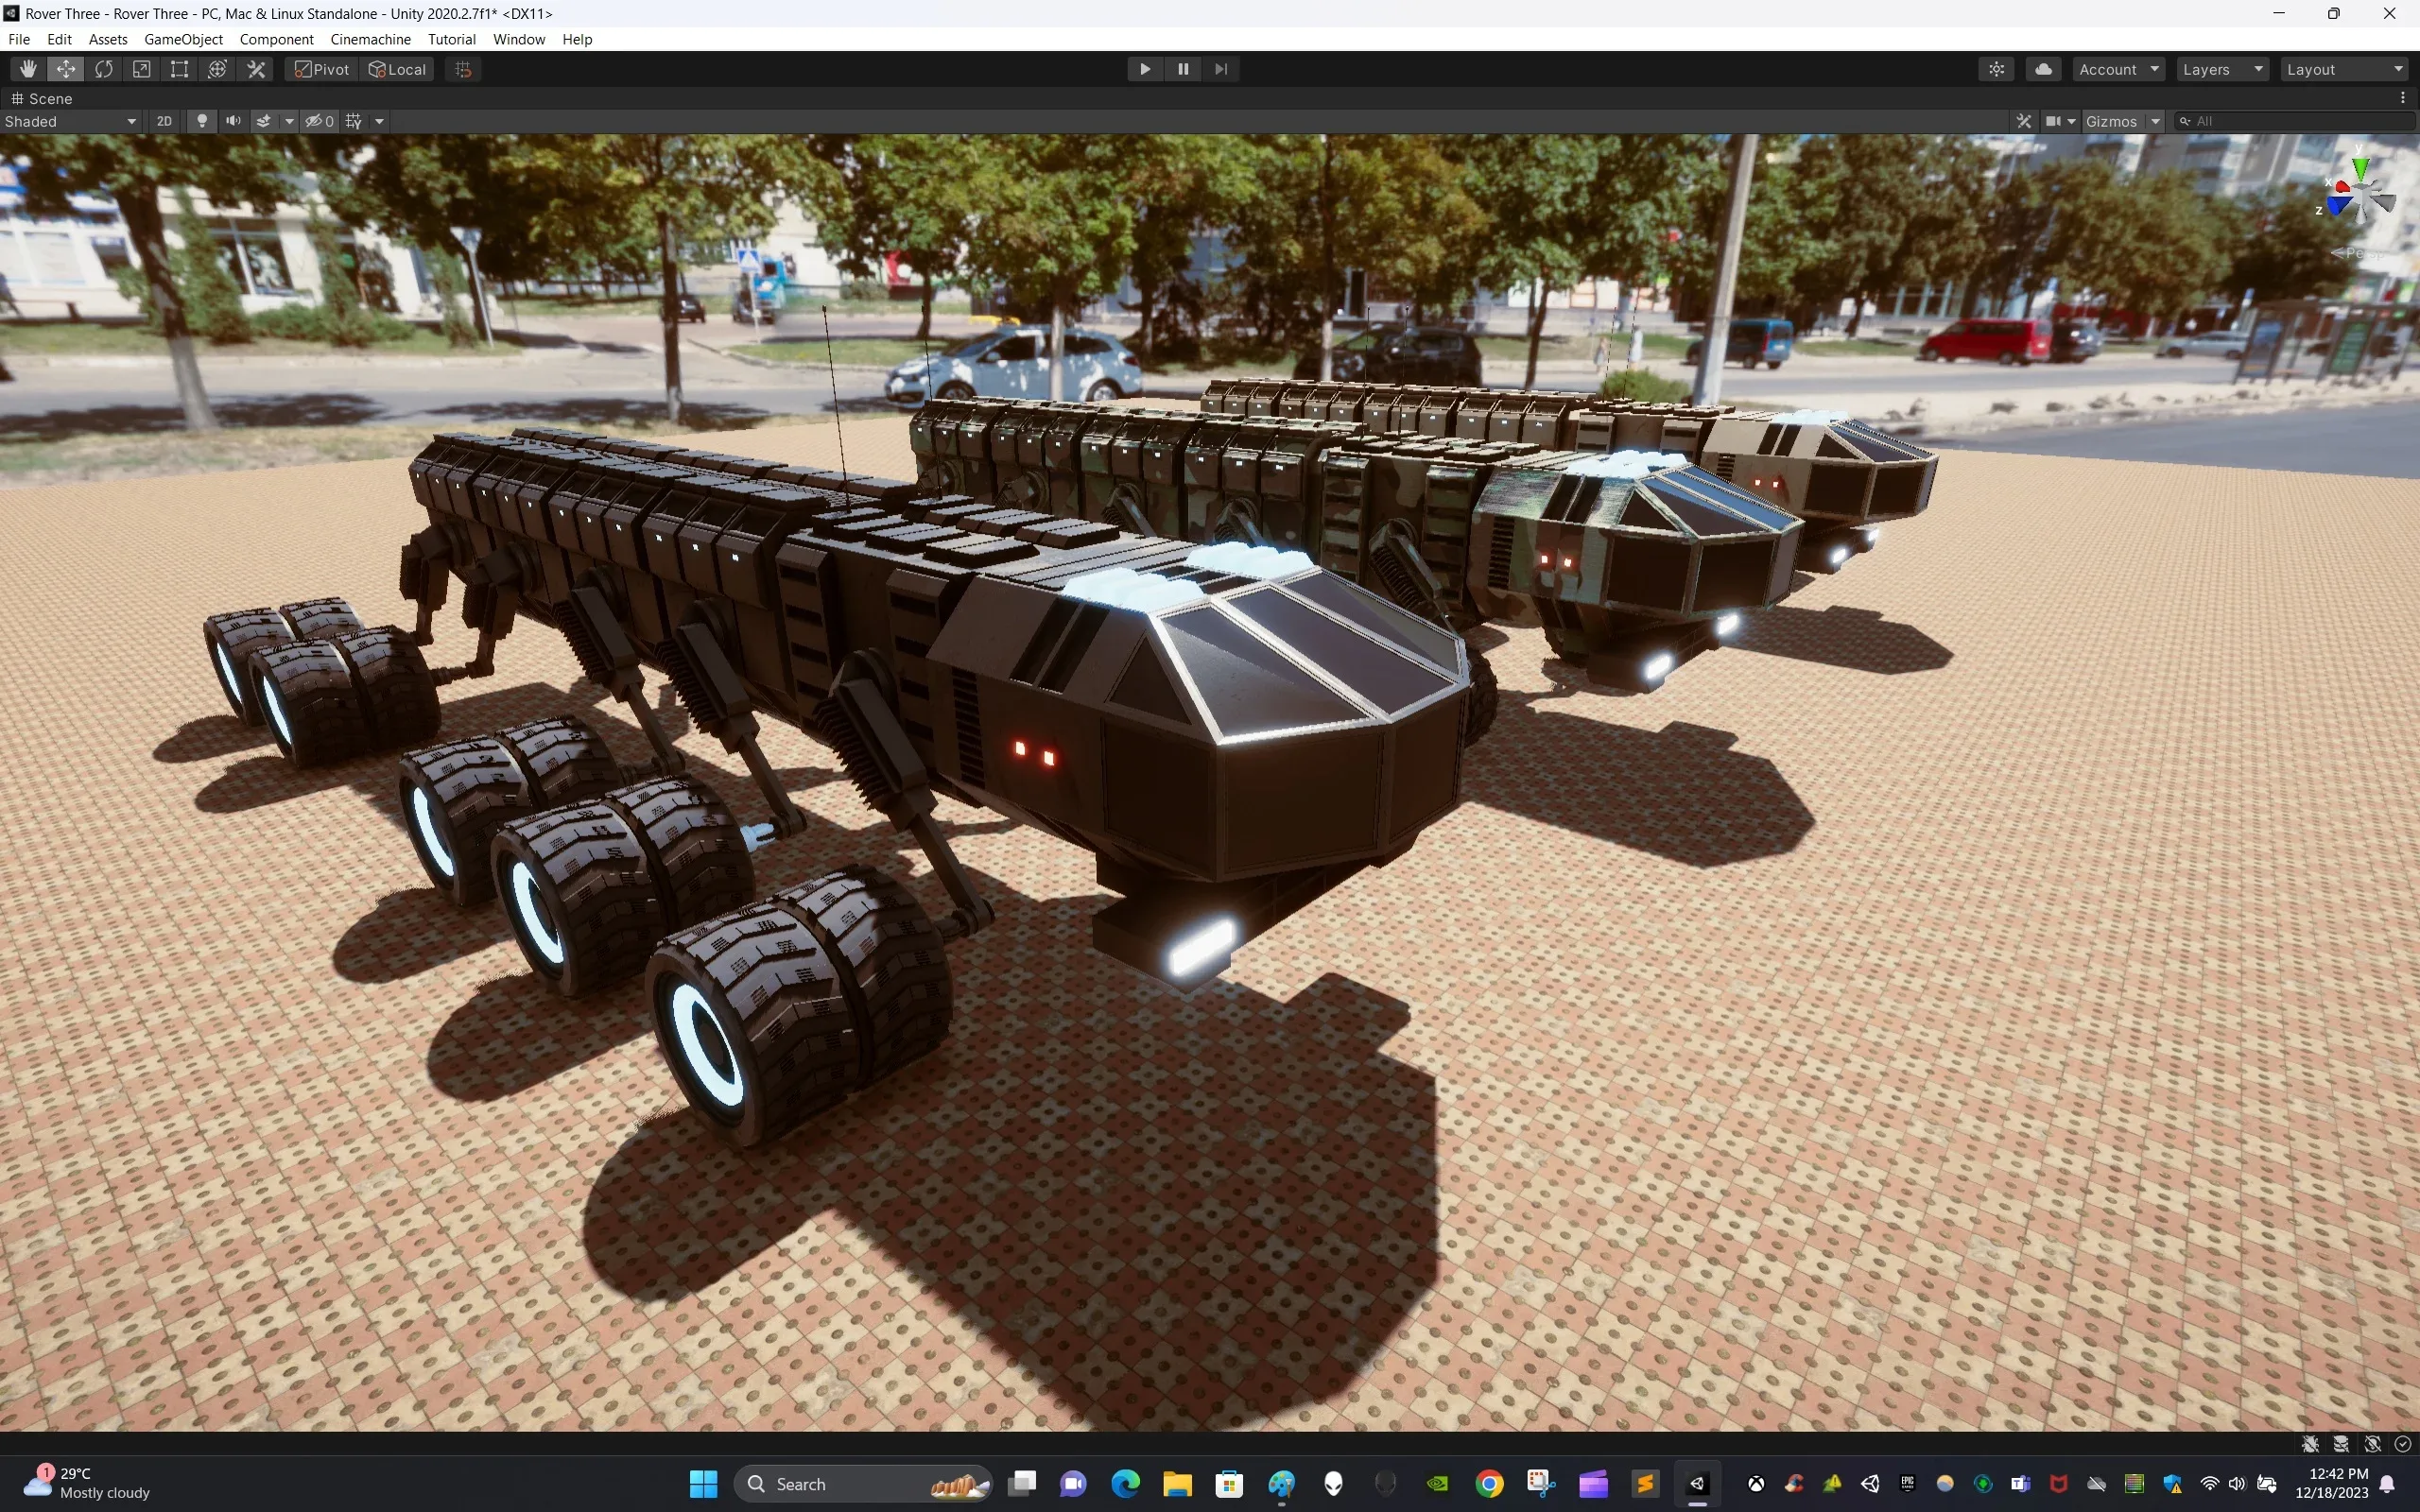Select the Rect Transform tool
The image size is (2420, 1512).
(x=179, y=68)
